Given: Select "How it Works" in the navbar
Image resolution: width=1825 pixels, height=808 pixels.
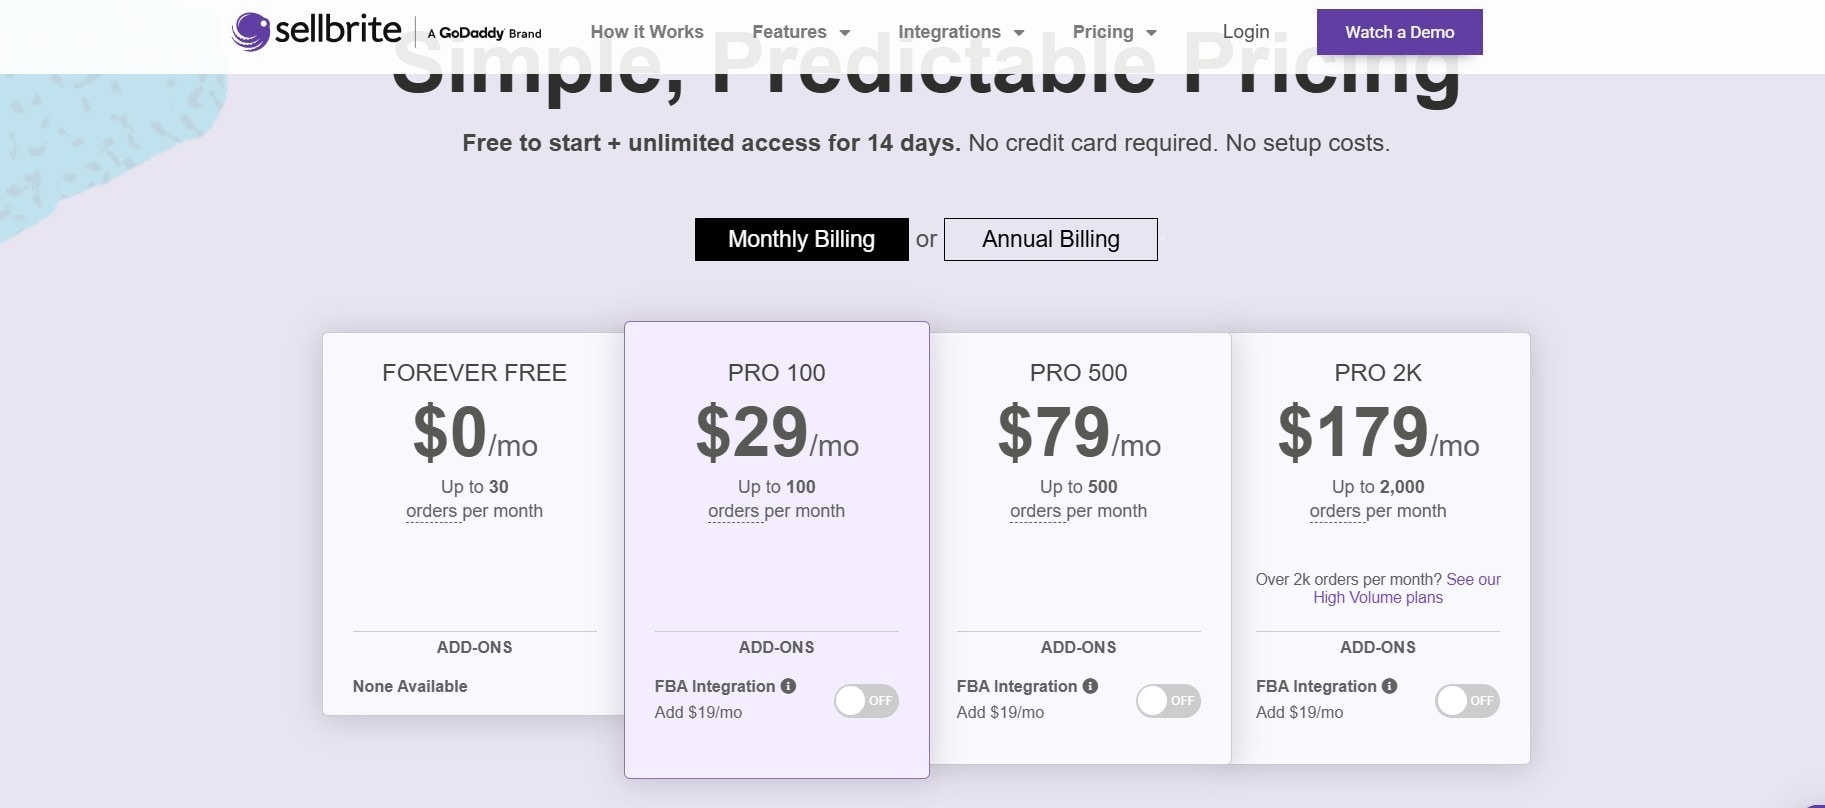Looking at the screenshot, I should 647,31.
